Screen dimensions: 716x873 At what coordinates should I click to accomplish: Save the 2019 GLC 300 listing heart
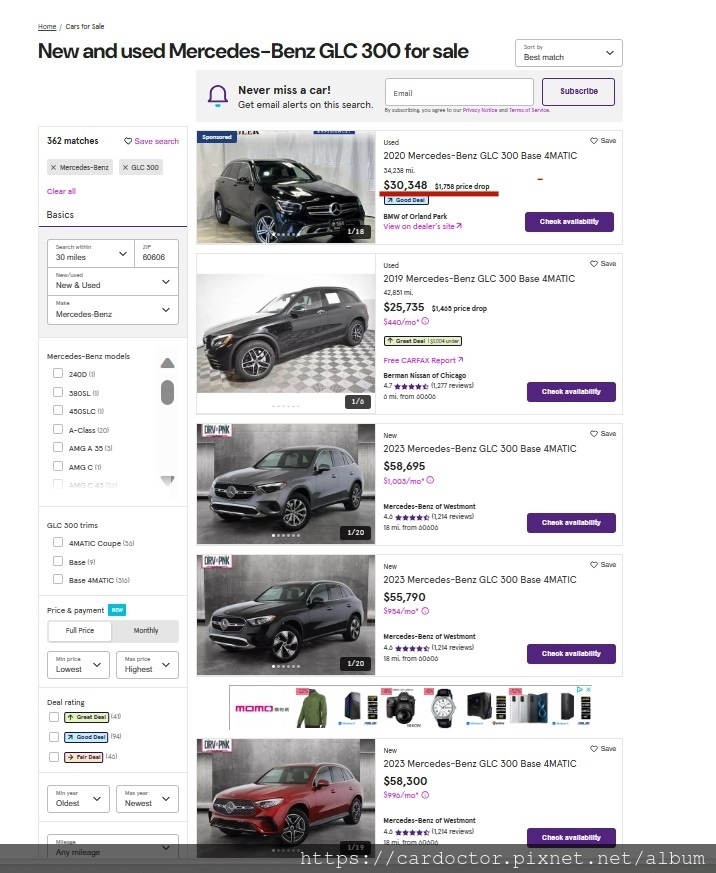594,264
